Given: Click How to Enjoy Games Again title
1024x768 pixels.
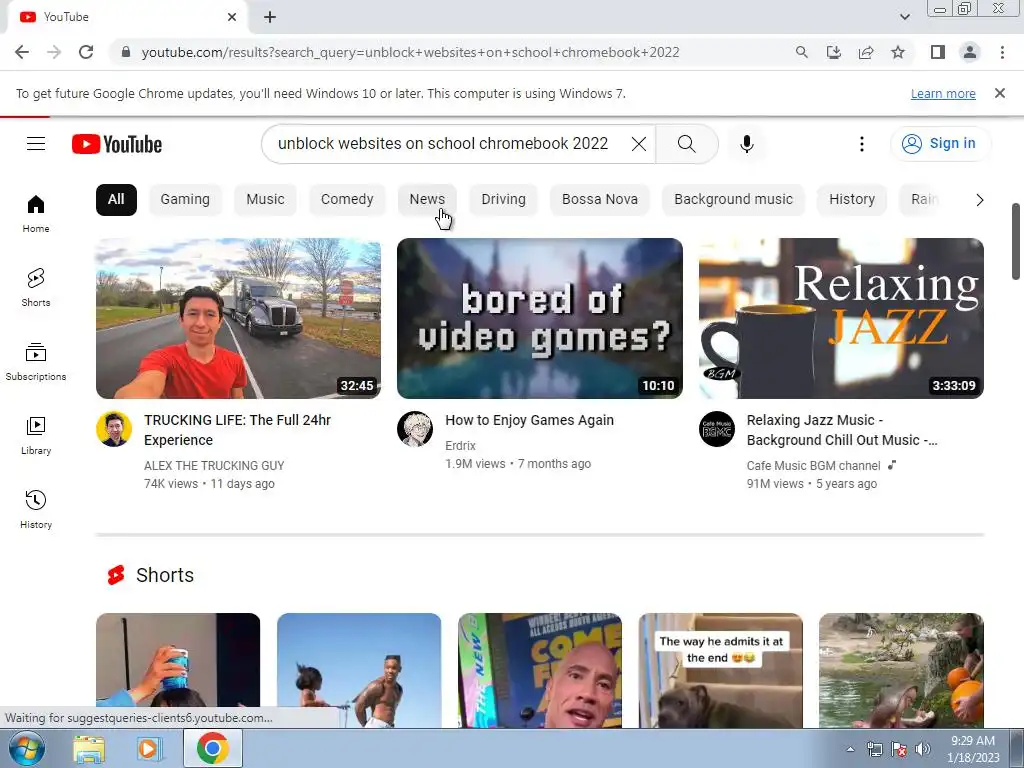Looking at the screenshot, I should click(x=530, y=420).
